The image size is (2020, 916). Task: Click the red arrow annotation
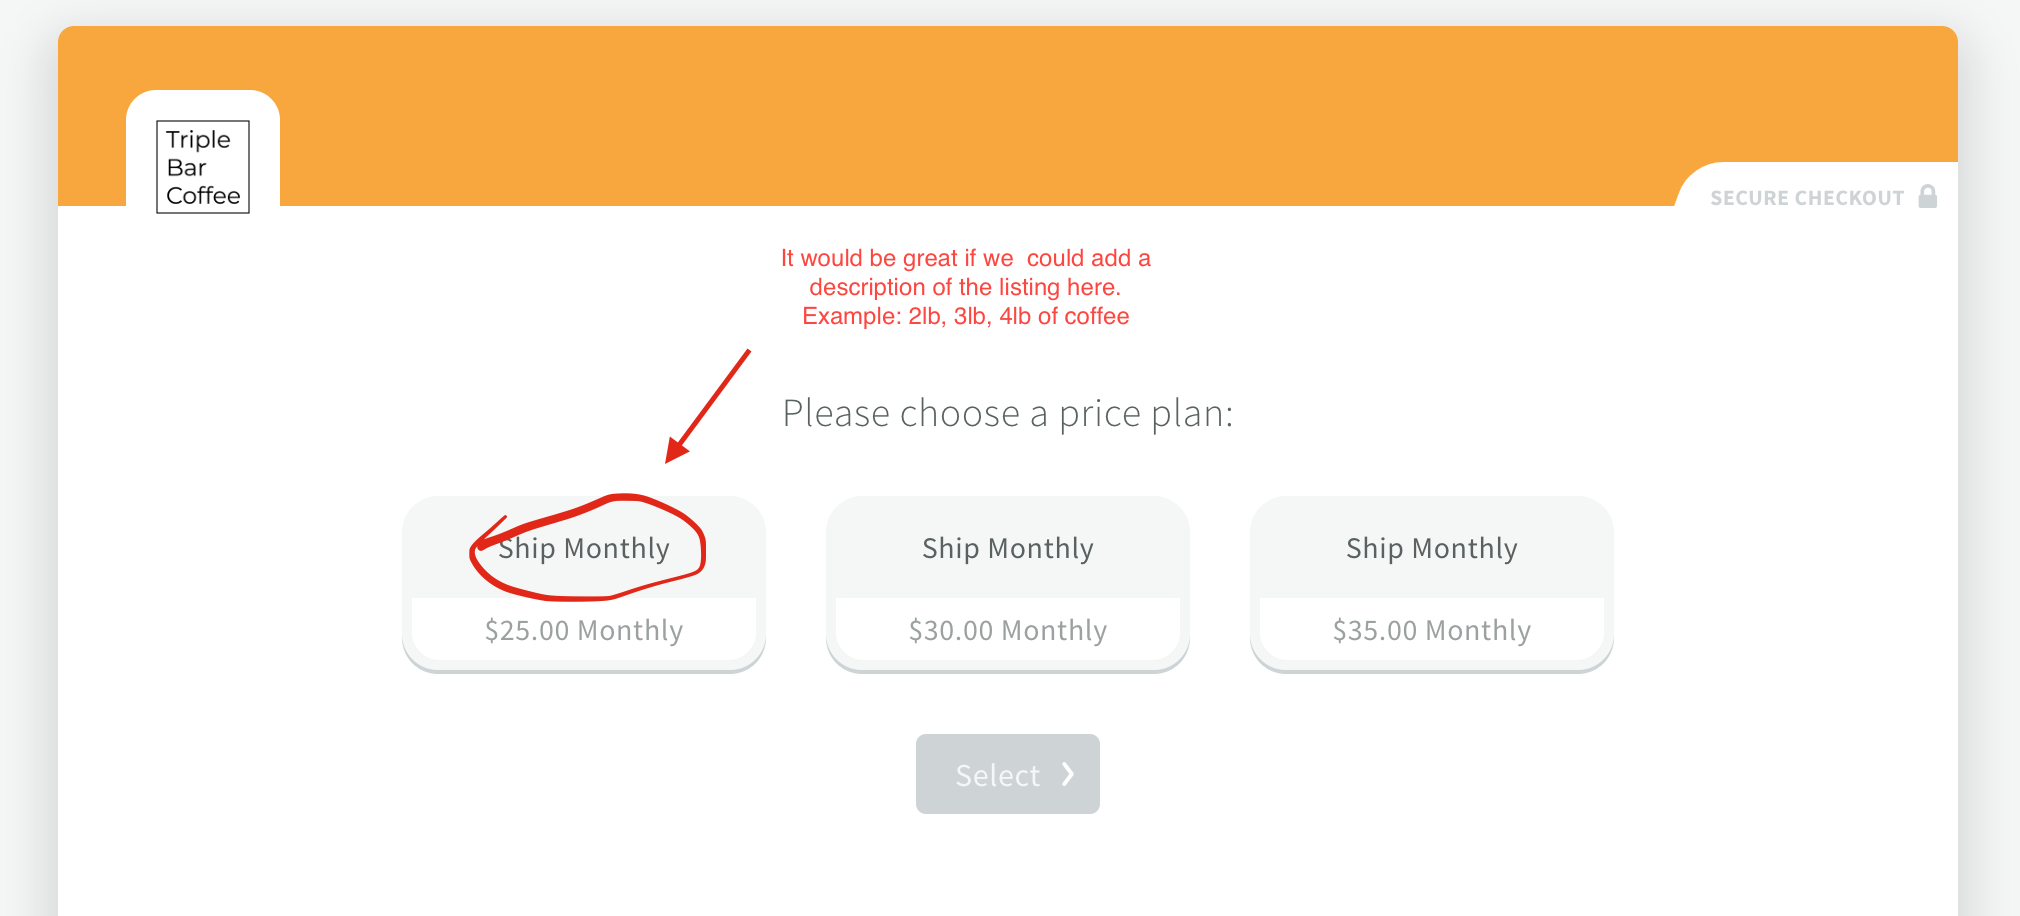click(x=708, y=406)
